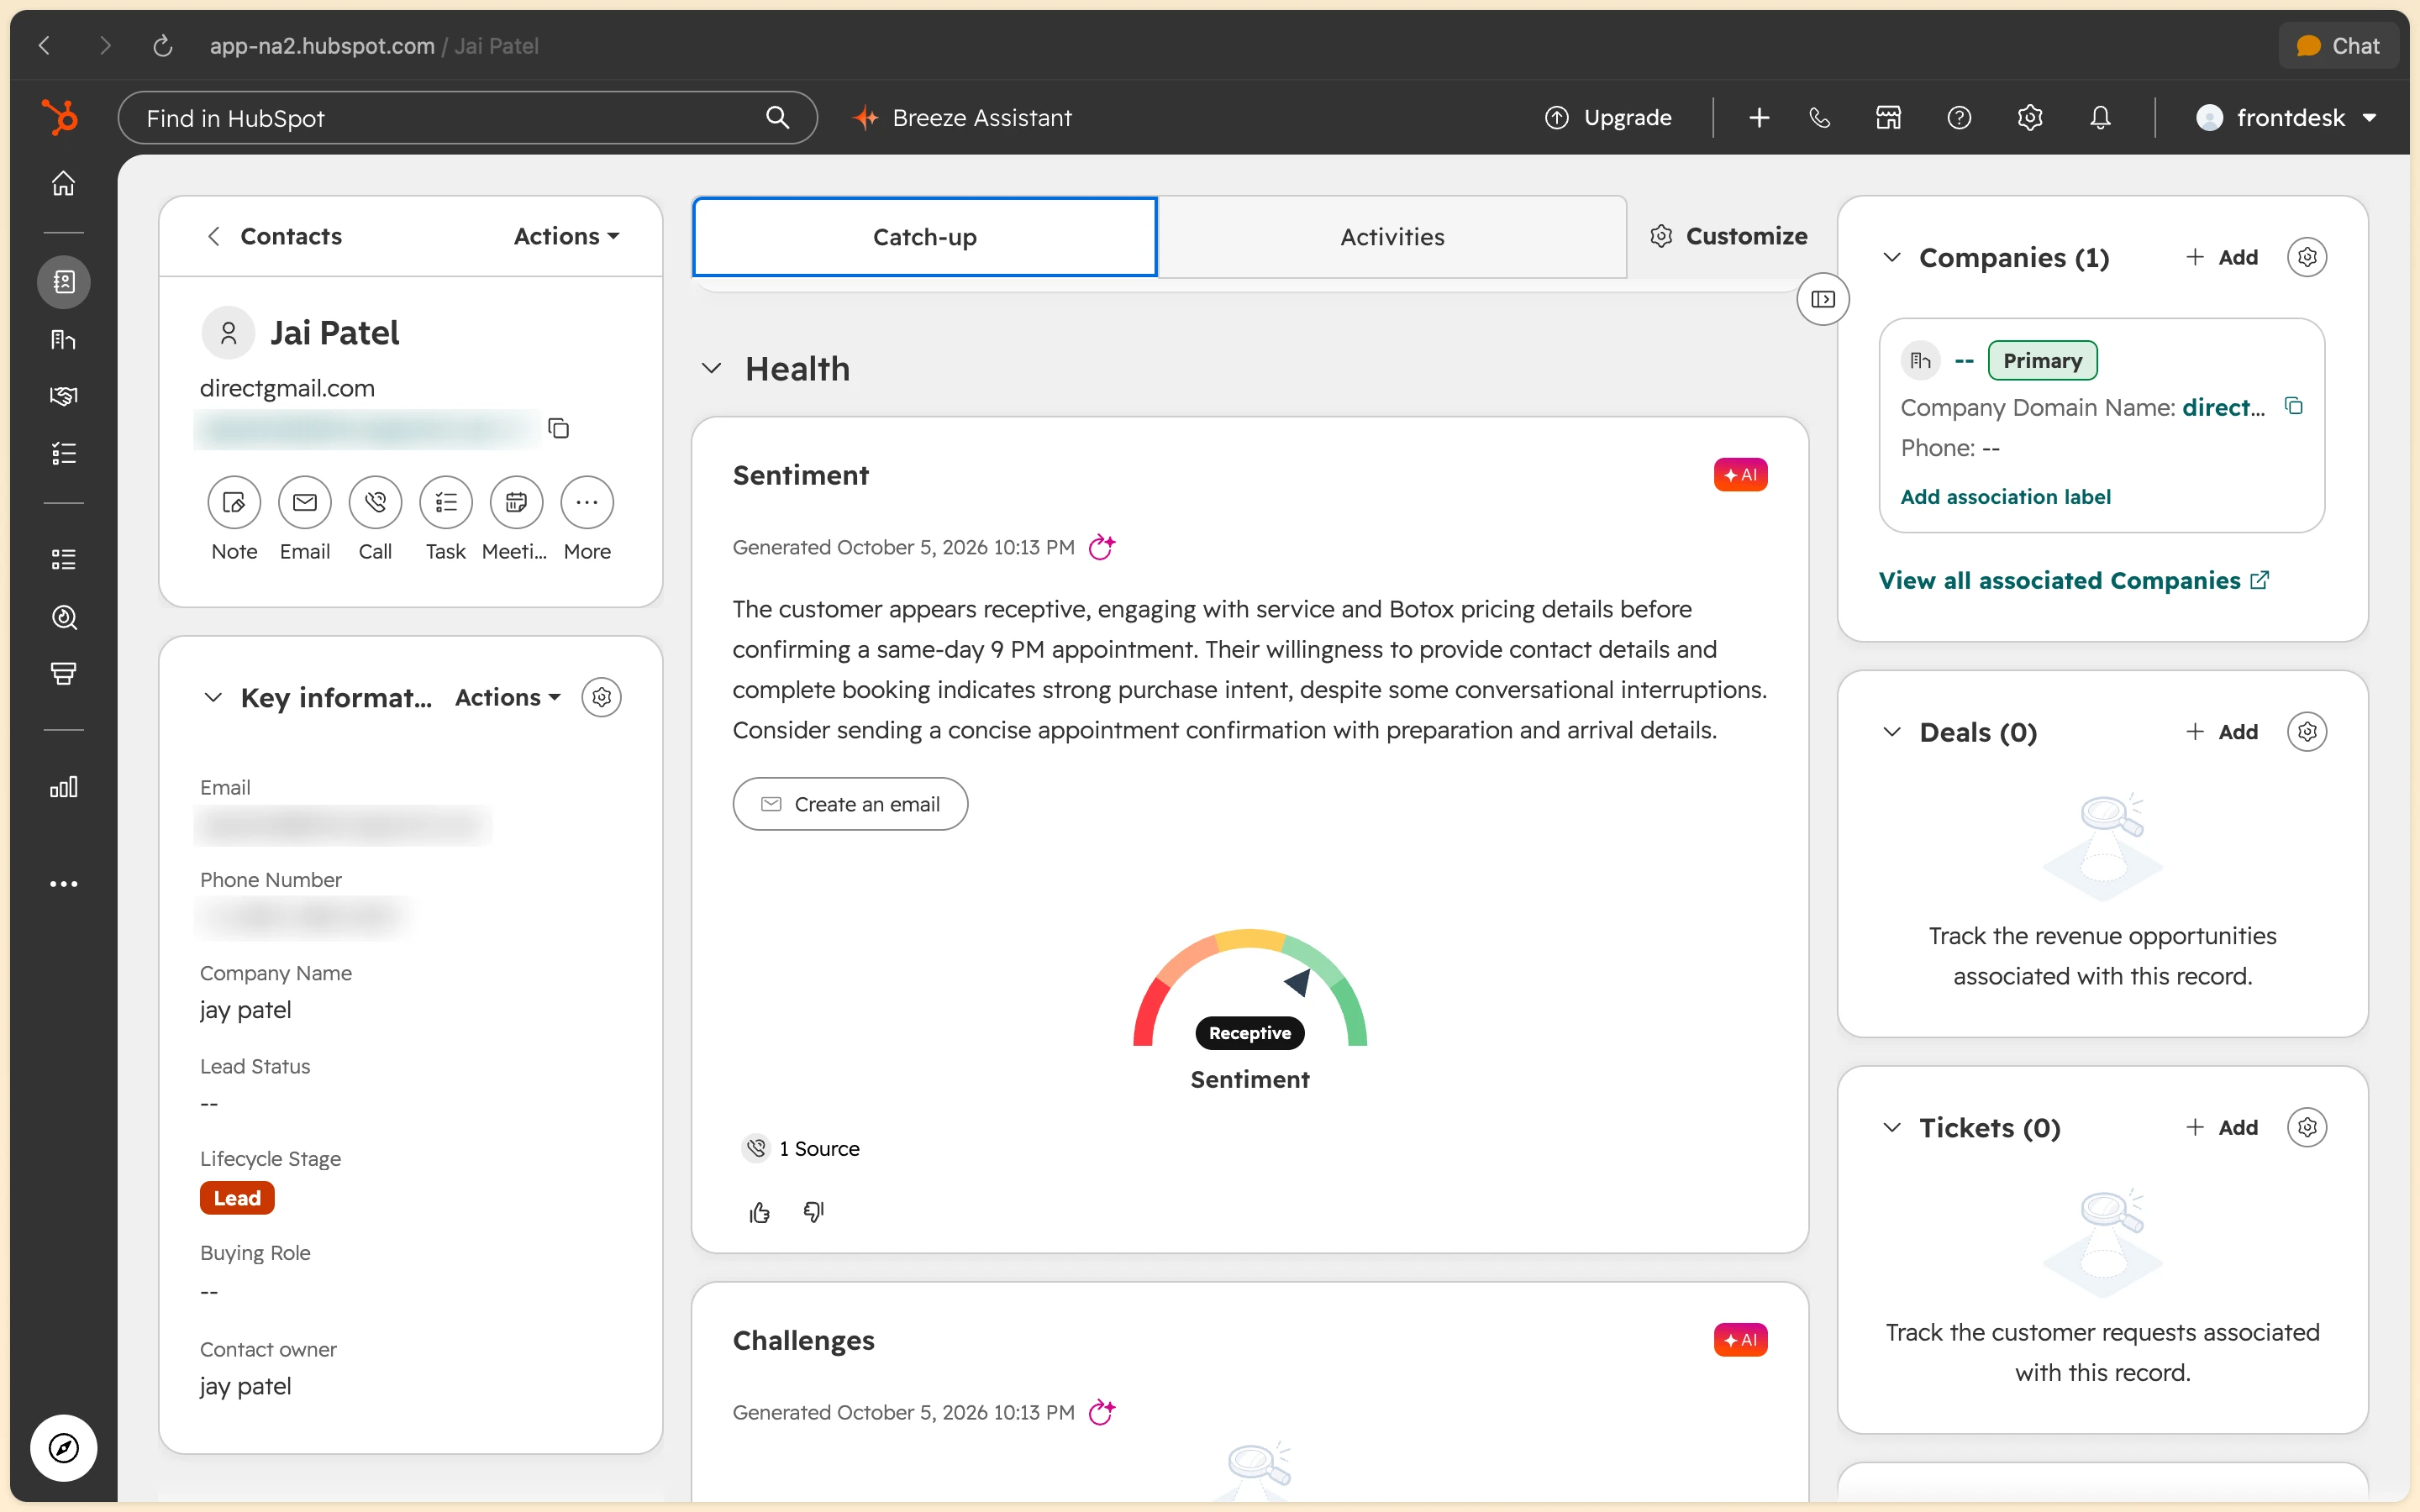Collapse the Health section

[711, 368]
